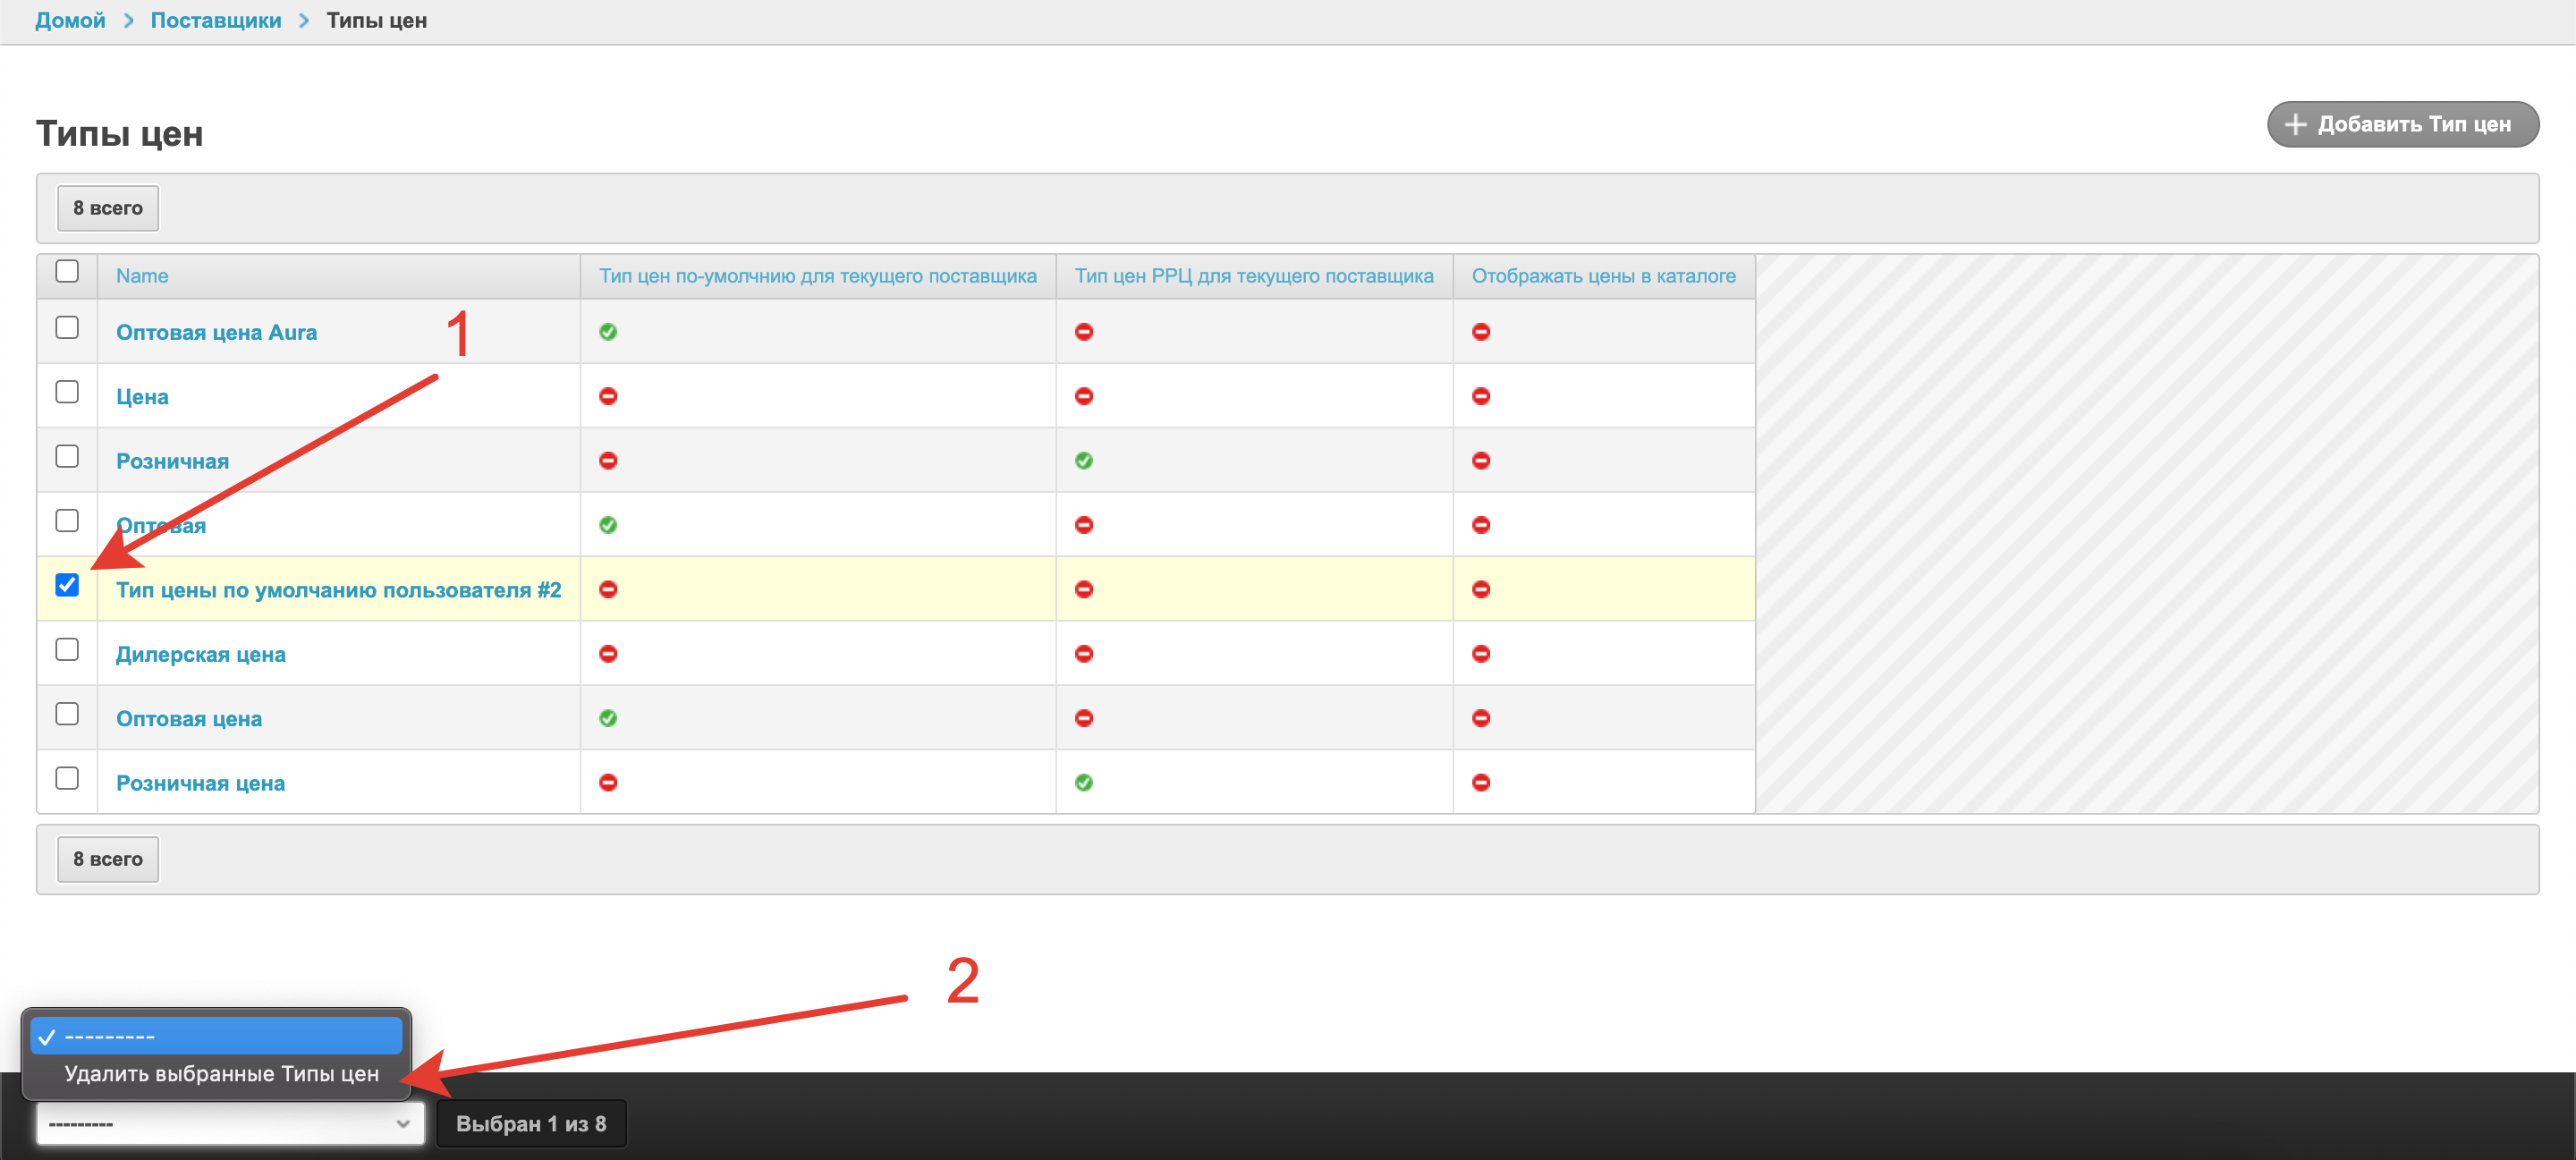Open the action dropdown in bottom bar

coord(230,1124)
